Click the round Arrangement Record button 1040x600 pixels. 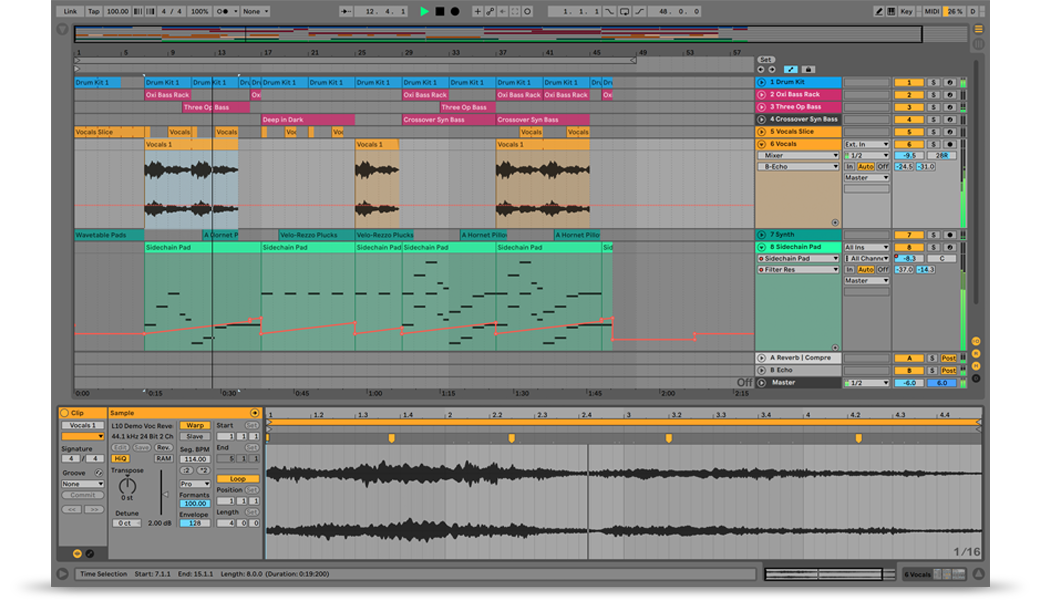[x=455, y=11]
